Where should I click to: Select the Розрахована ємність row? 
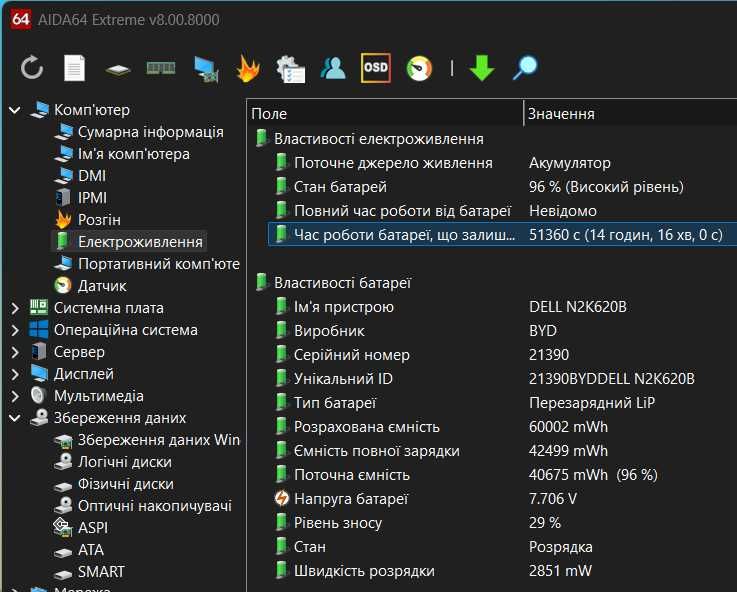502,427
